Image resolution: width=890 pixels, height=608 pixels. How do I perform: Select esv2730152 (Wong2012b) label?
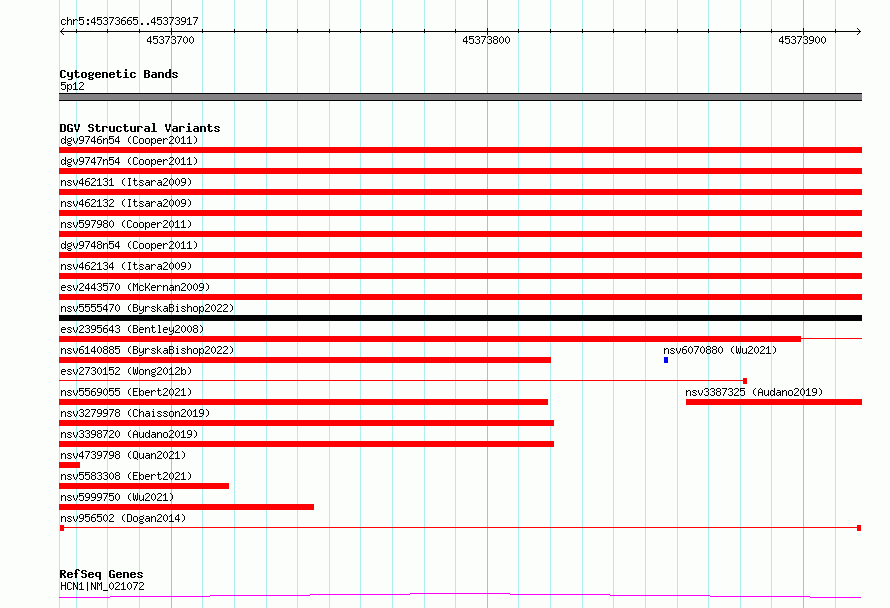(x=126, y=371)
